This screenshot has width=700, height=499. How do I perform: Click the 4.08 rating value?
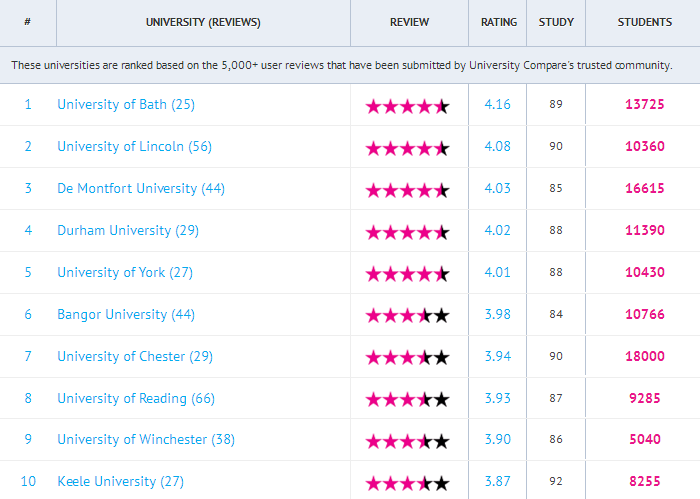tap(497, 146)
